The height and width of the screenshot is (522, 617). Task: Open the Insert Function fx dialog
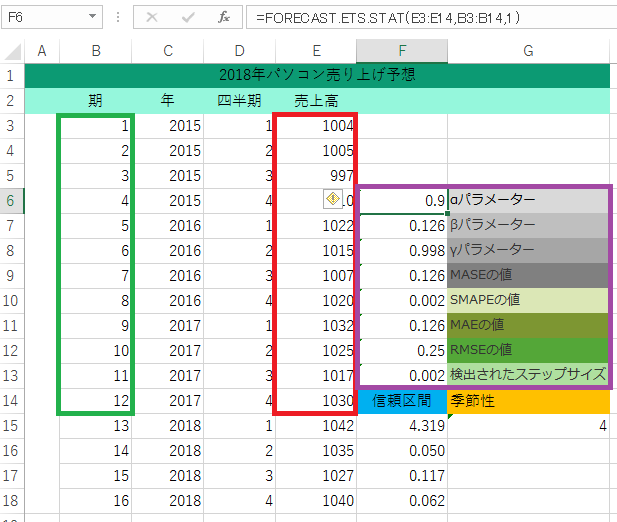point(224,17)
